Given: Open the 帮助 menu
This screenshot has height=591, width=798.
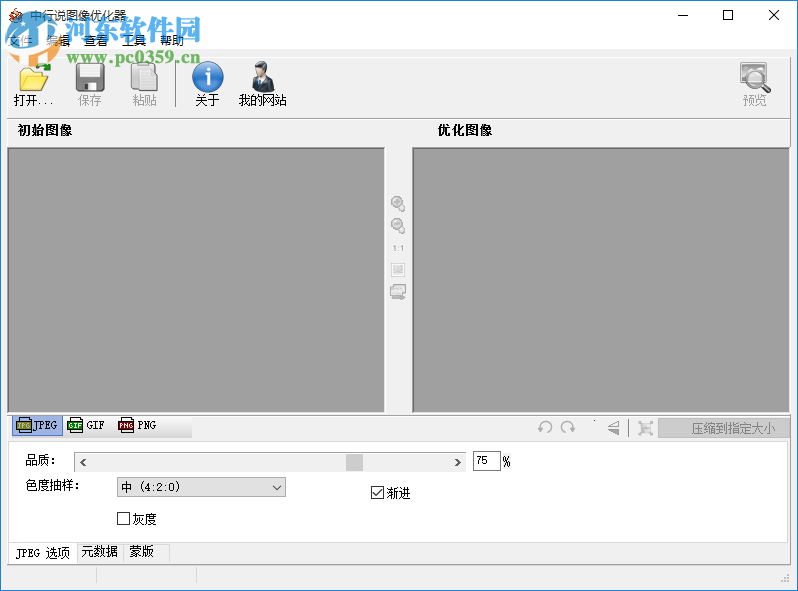Looking at the screenshot, I should [172, 40].
